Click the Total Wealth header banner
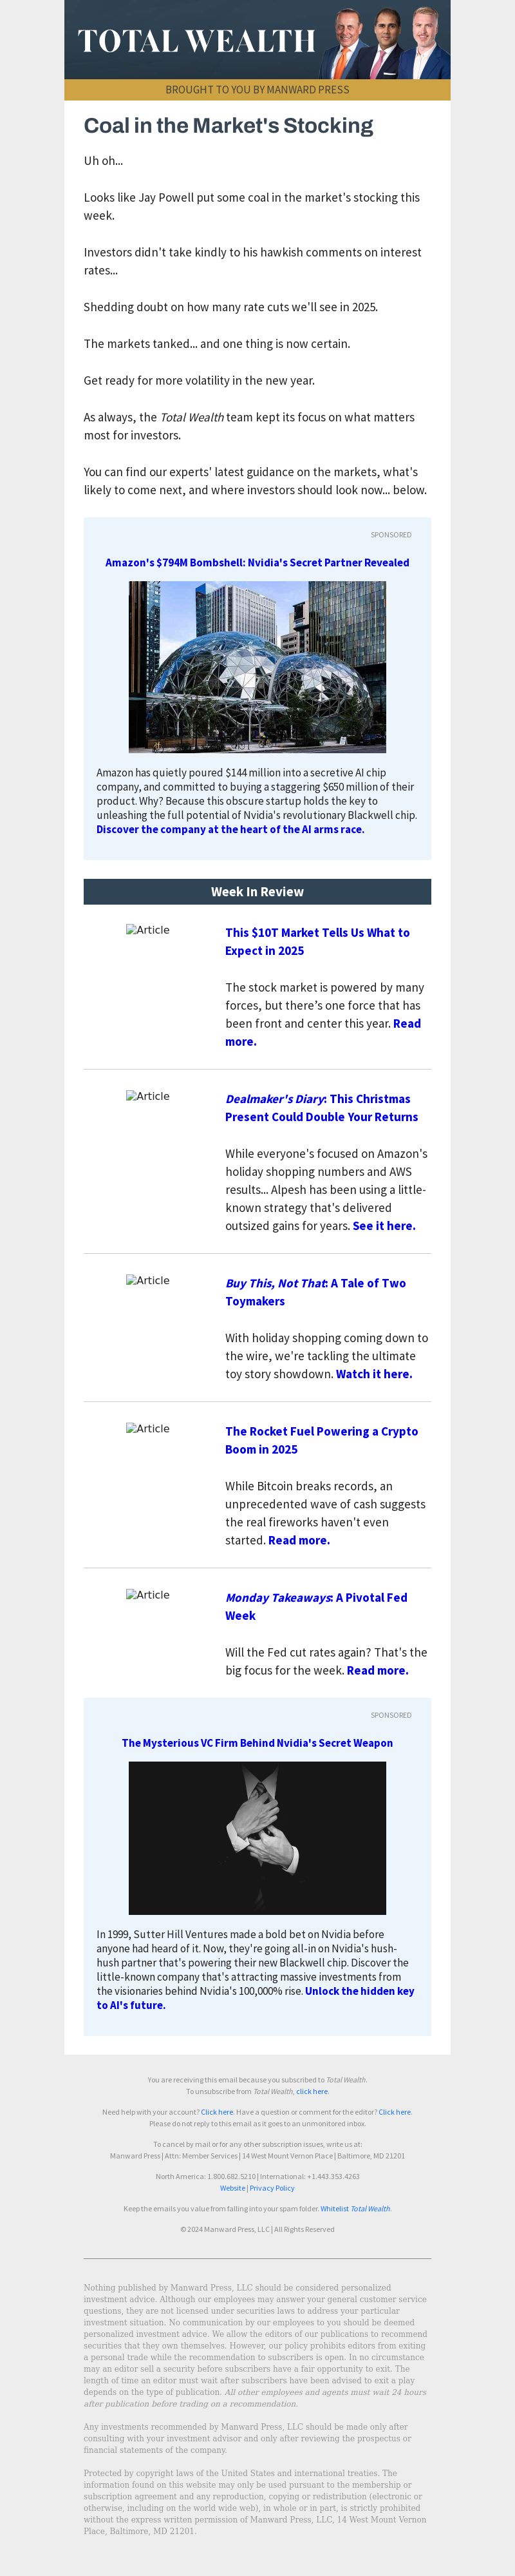The image size is (515, 2576). pyautogui.click(x=257, y=40)
